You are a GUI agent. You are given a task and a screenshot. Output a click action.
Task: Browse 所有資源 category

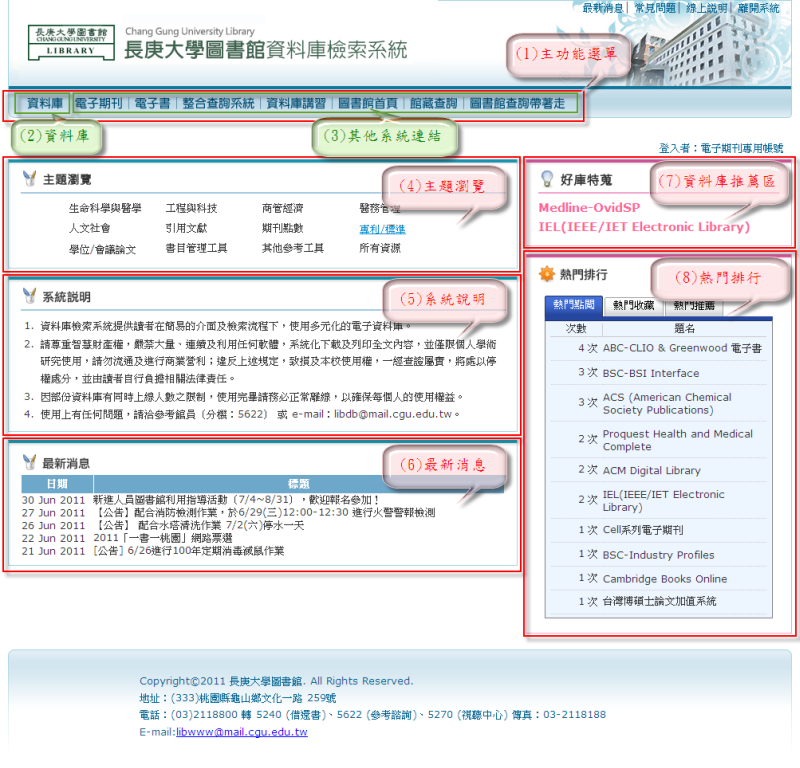(x=380, y=248)
